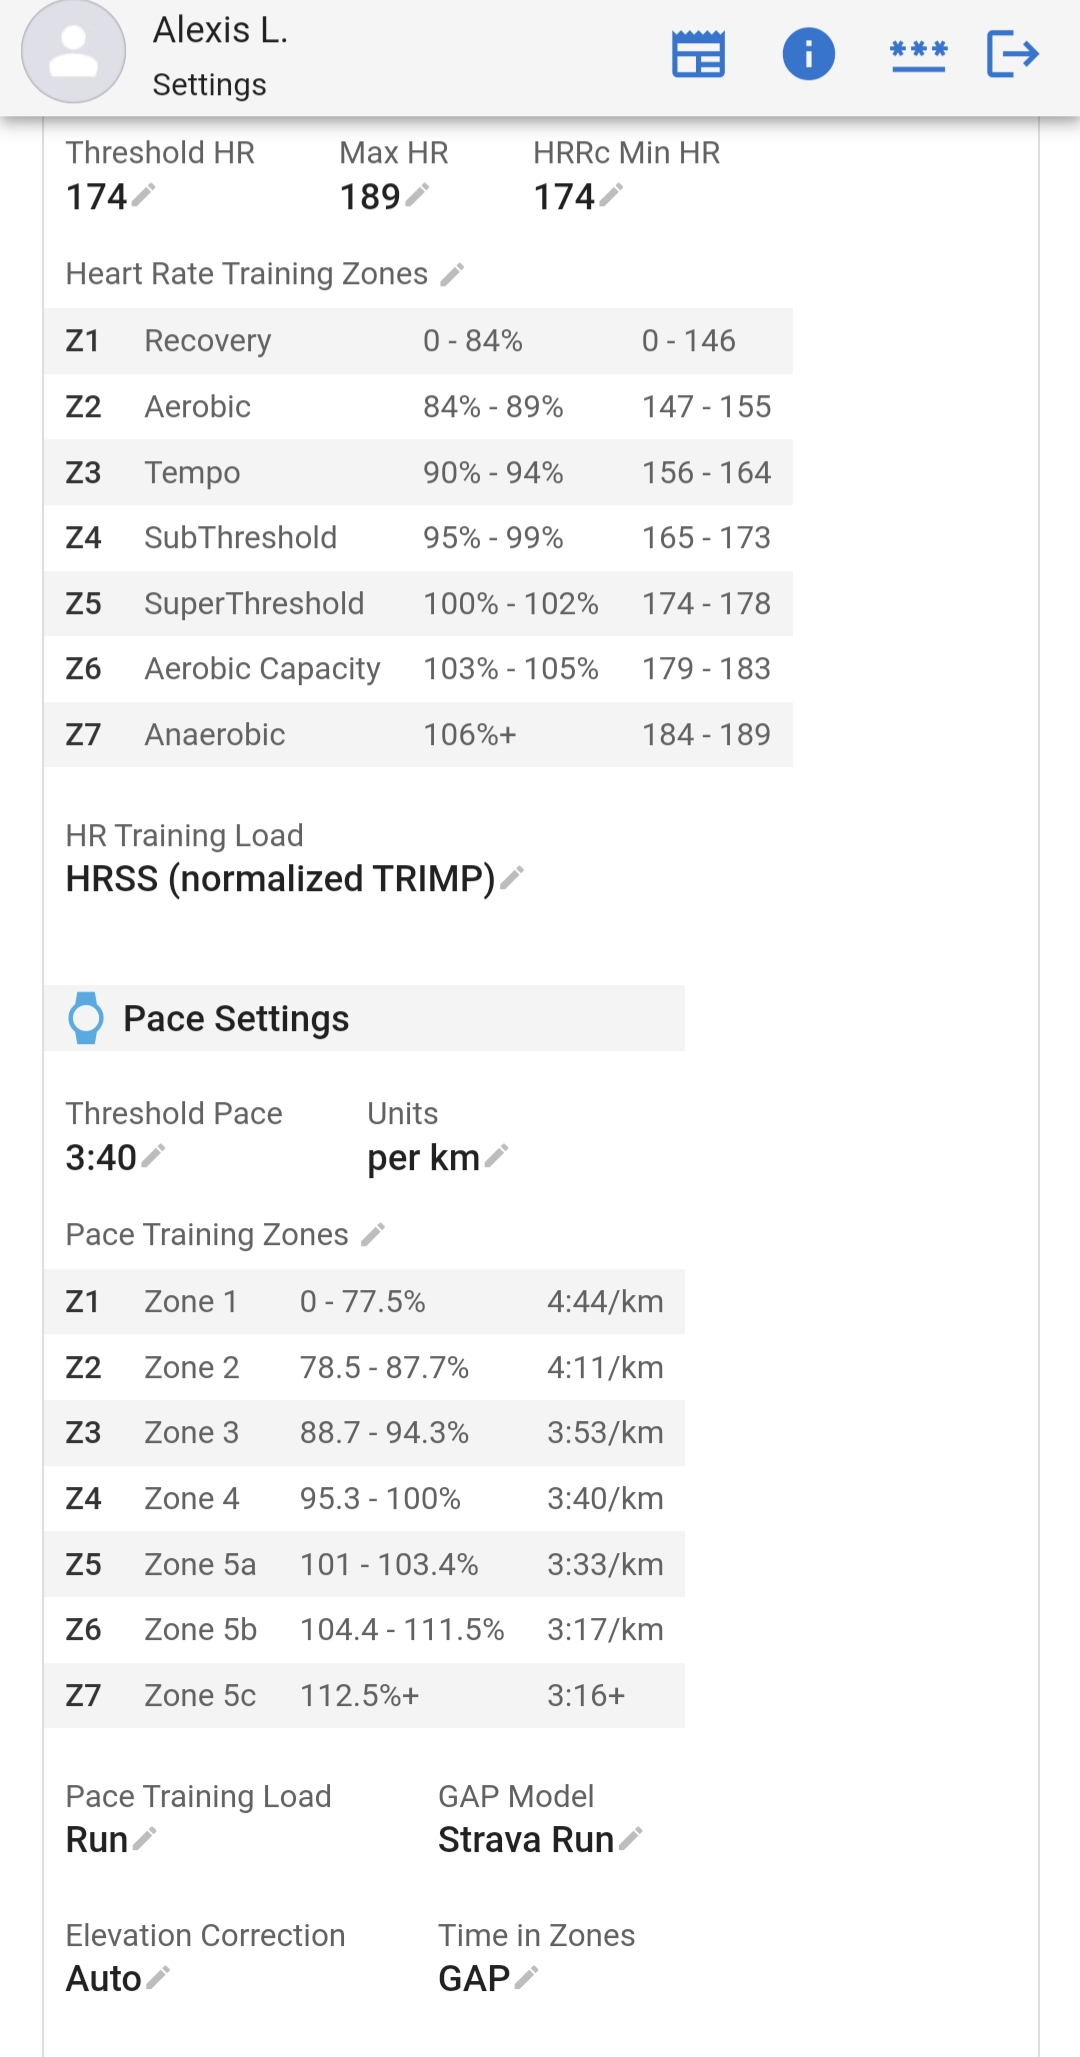Image resolution: width=1080 pixels, height=2057 pixels.
Task: Edit Threshold HR value pencil
Action: pos(144,195)
